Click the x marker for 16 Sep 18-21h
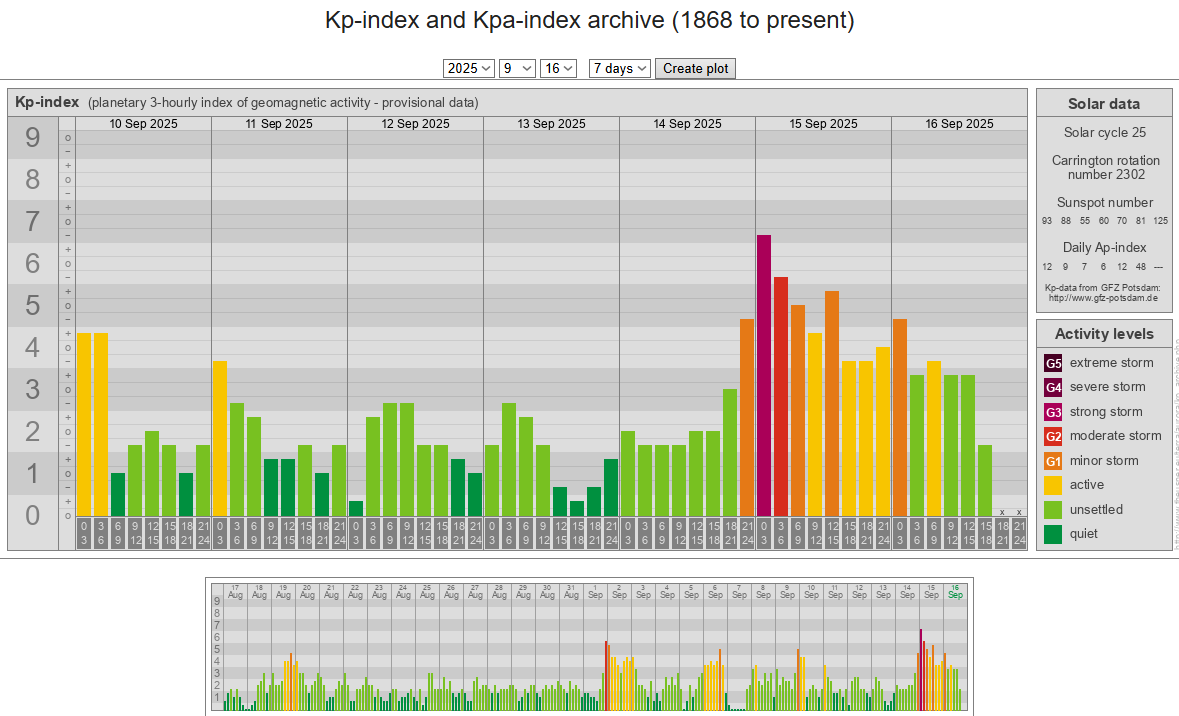 1002,512
